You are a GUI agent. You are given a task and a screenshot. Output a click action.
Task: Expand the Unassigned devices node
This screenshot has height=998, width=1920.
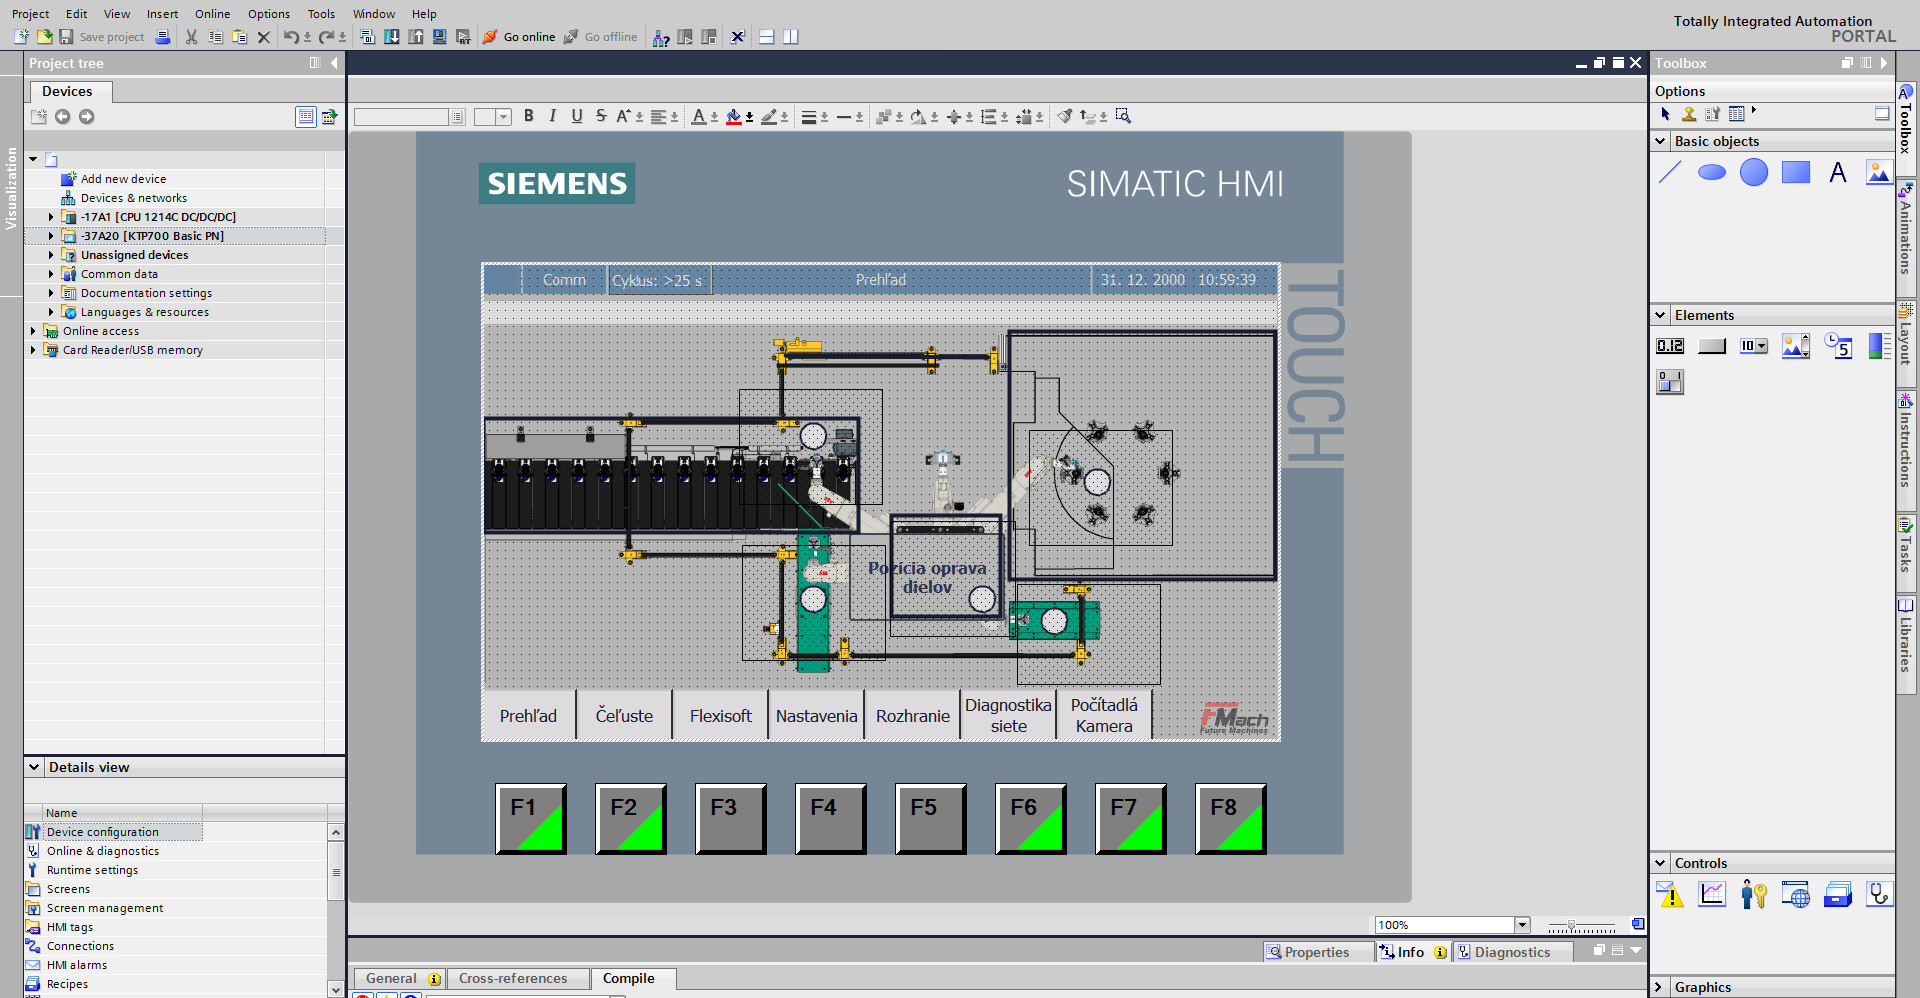51,255
